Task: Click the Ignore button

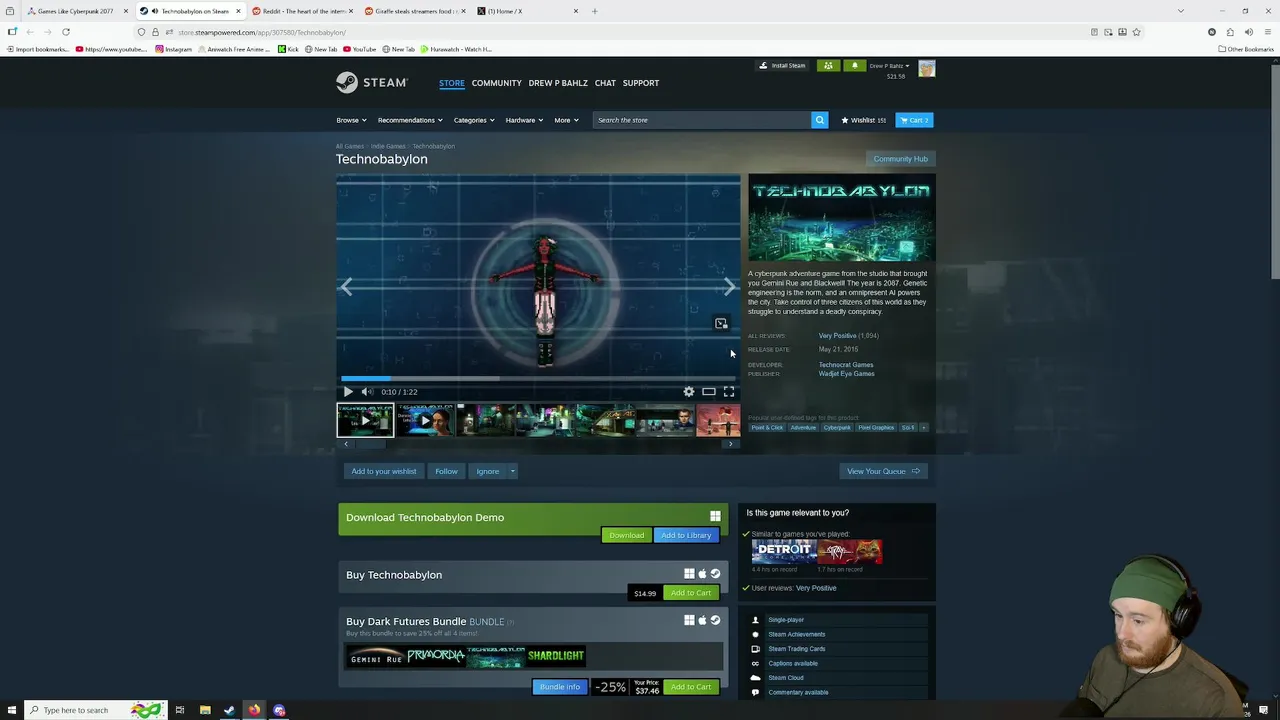Action: pyautogui.click(x=487, y=471)
